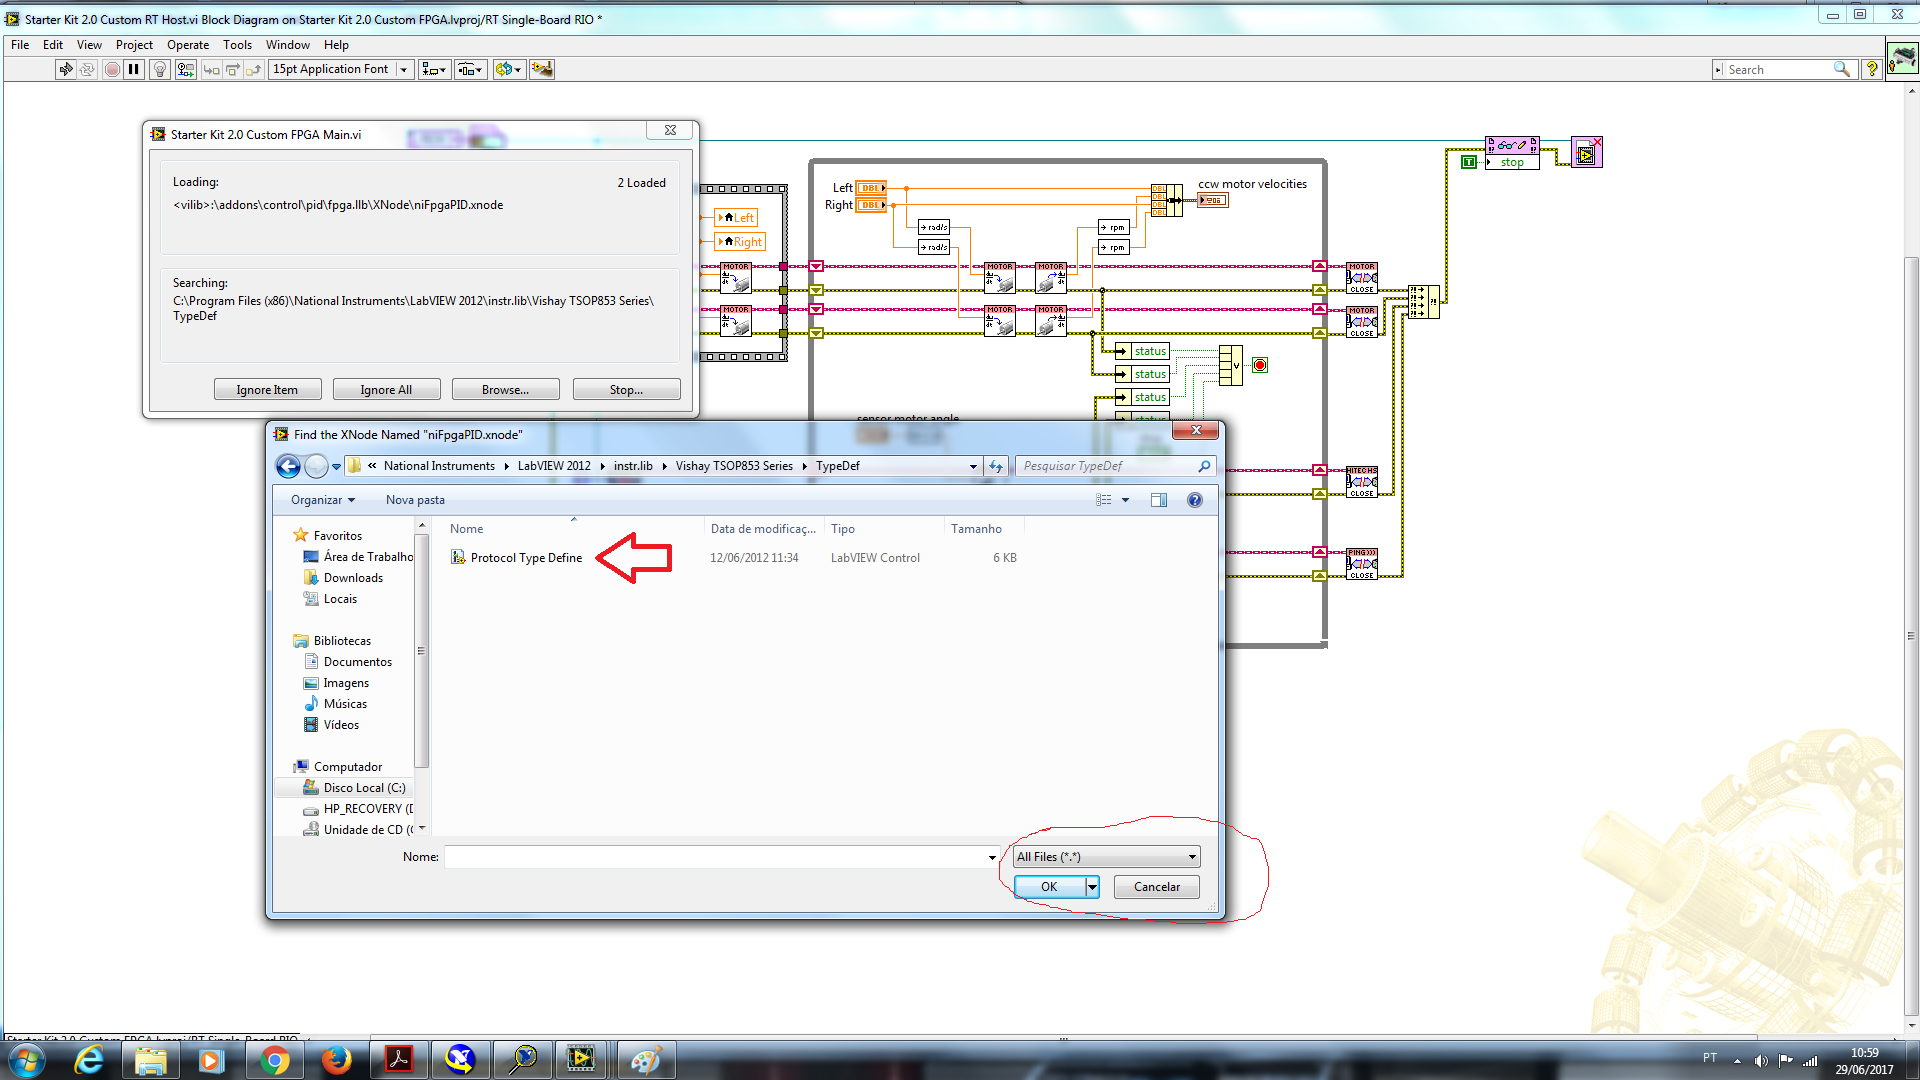Click the Step Out toolbar icon

click(x=254, y=69)
